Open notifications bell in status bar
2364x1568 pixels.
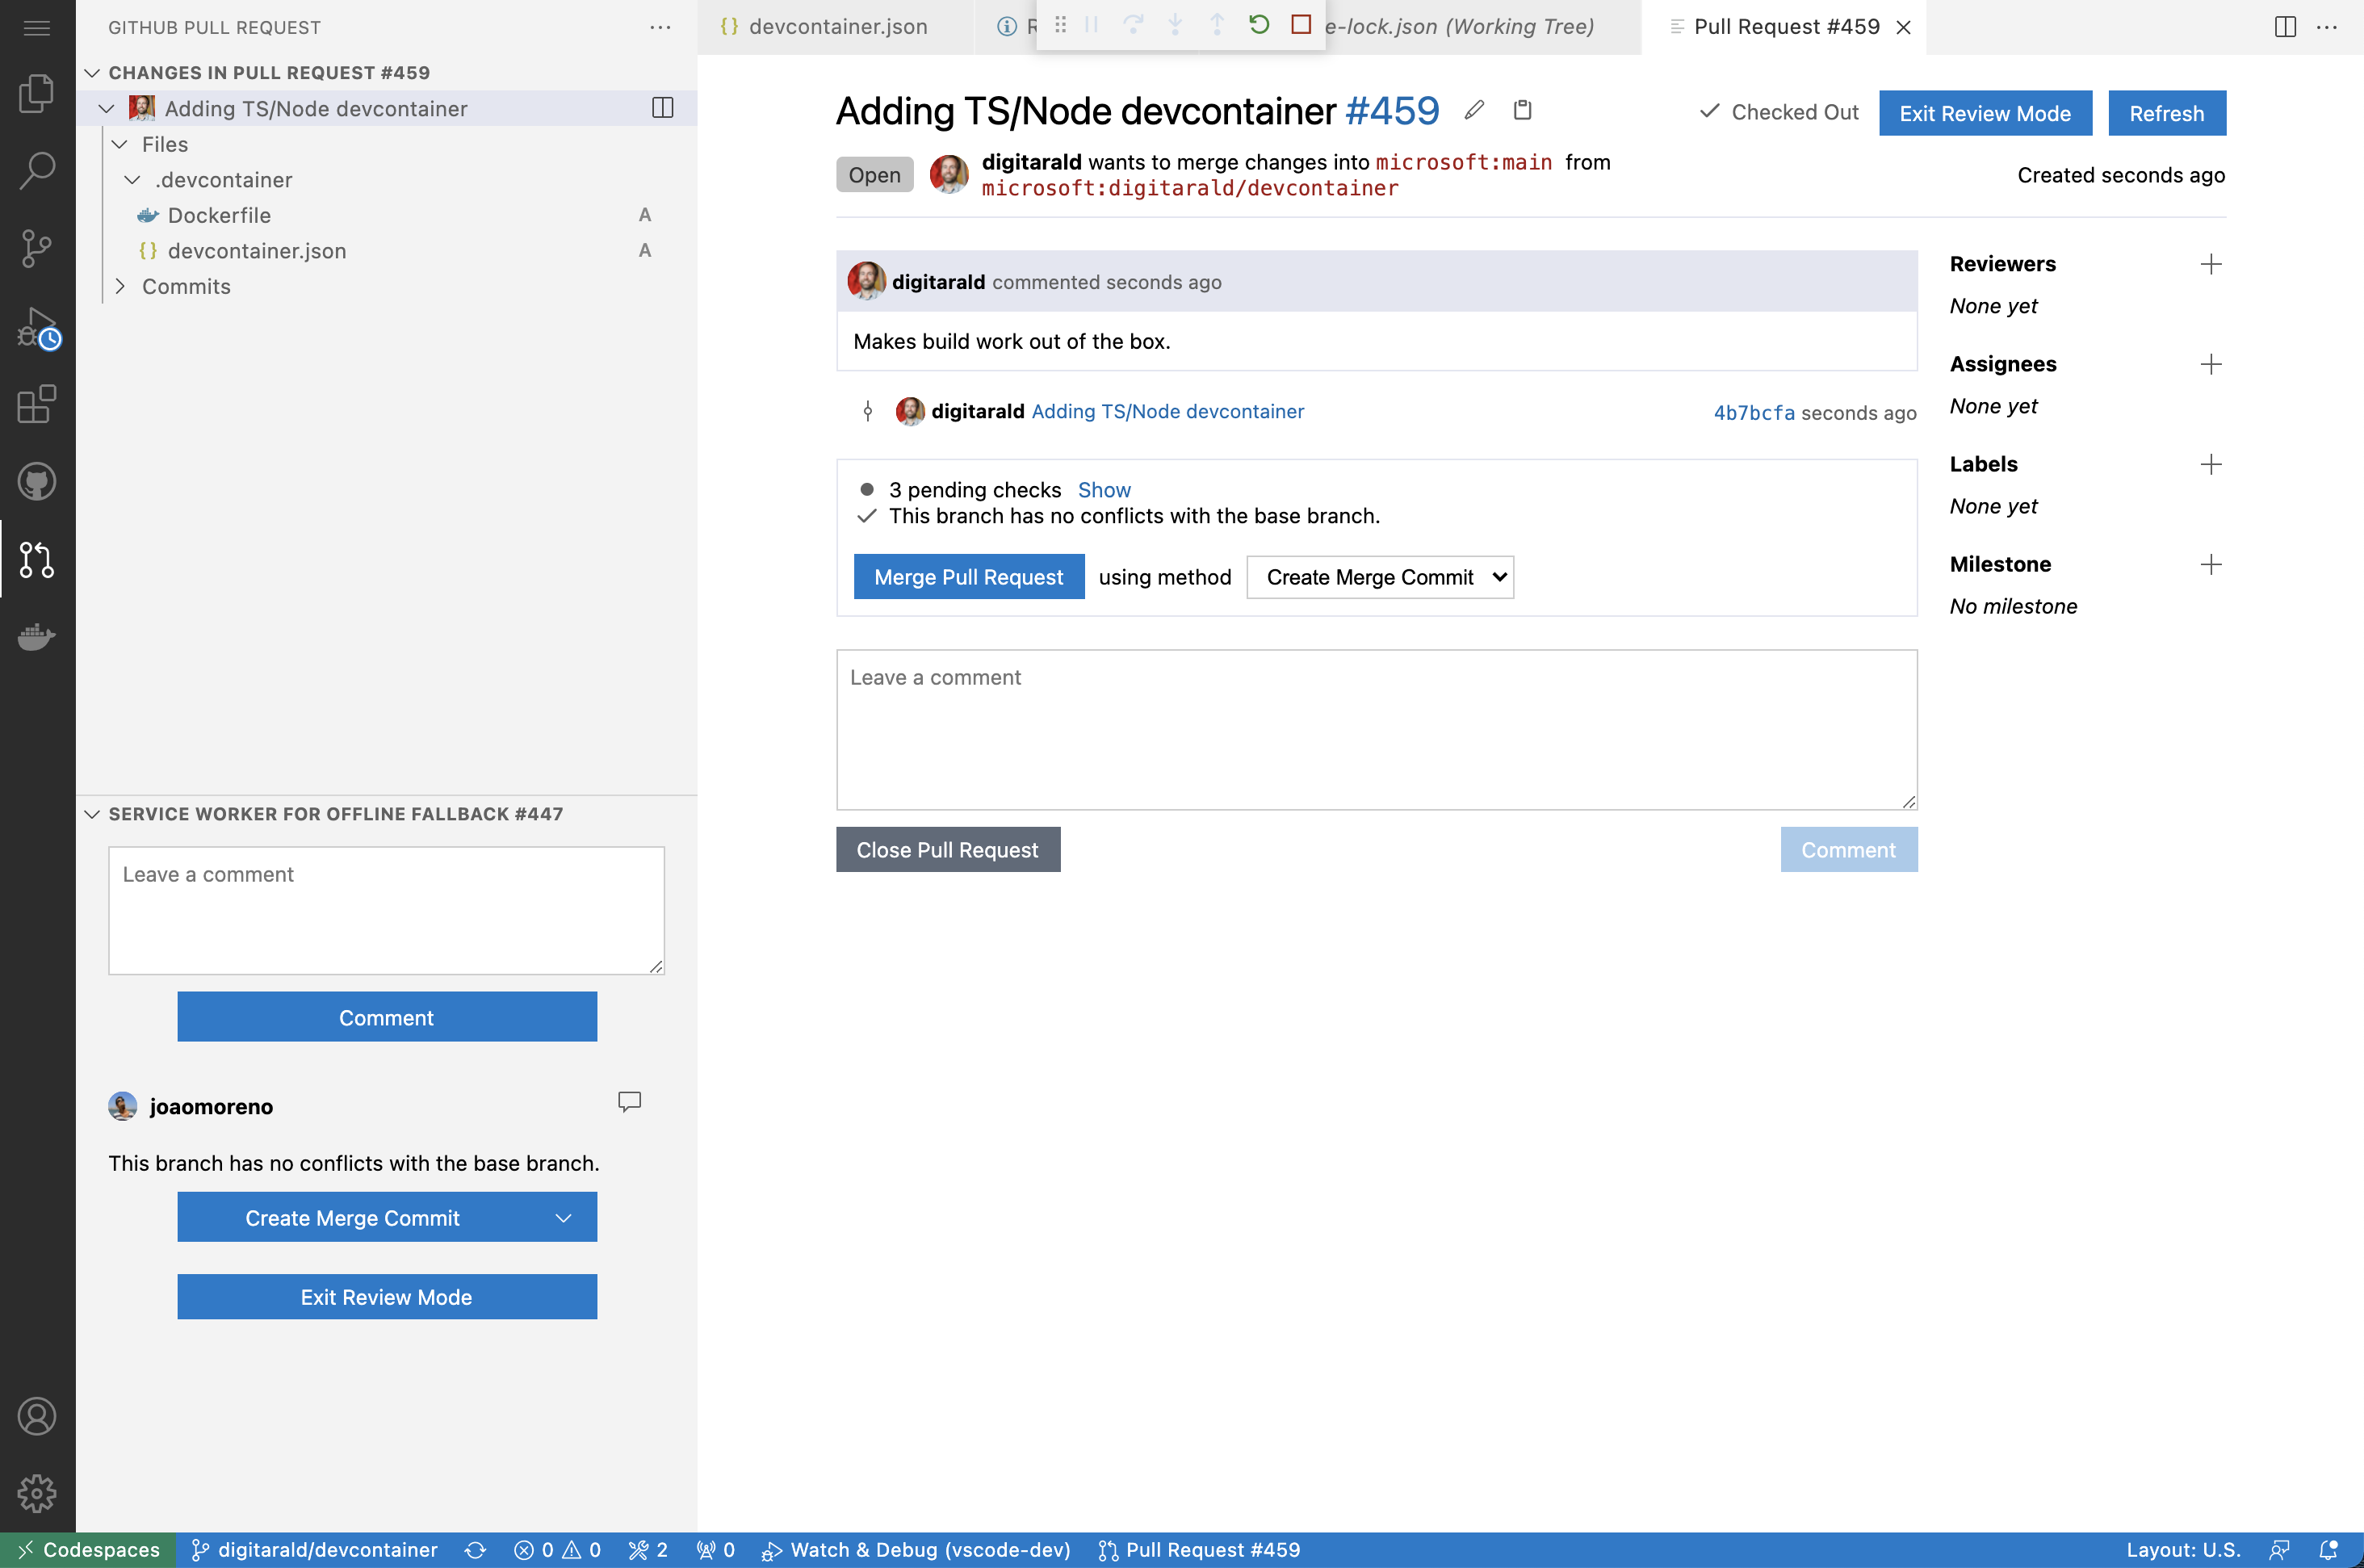2329,1550
